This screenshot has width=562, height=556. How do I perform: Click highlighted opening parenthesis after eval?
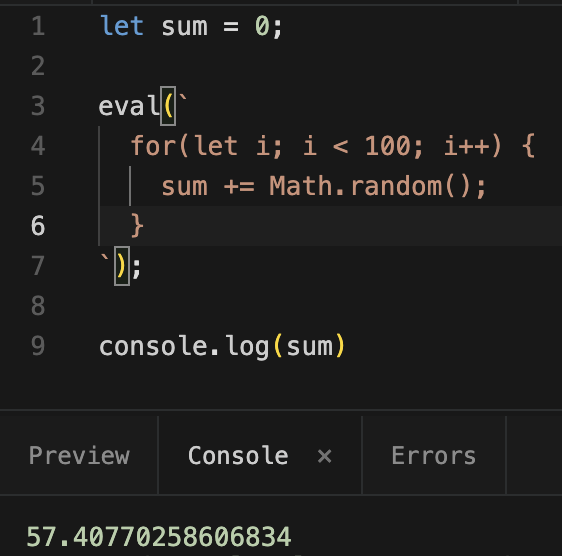[x=168, y=106]
